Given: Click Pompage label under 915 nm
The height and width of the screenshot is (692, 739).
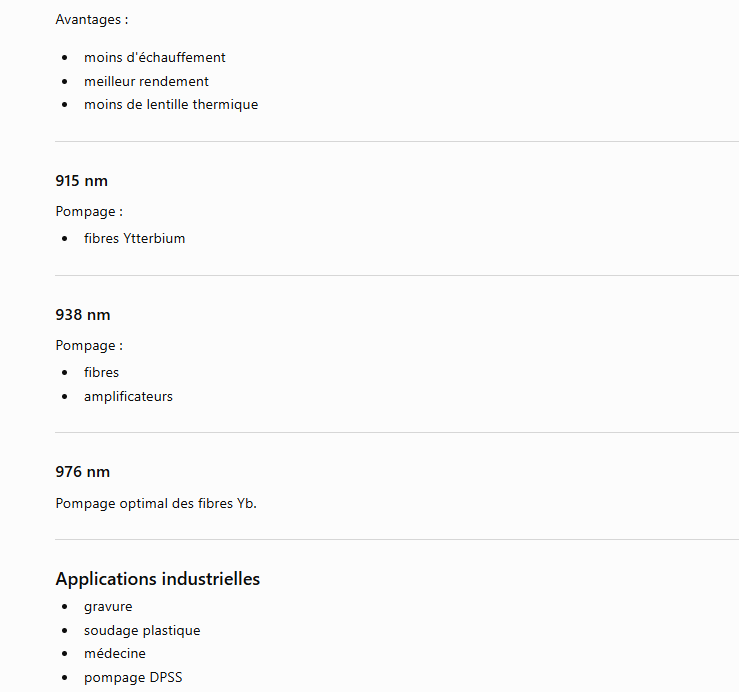Looking at the screenshot, I should point(89,212).
